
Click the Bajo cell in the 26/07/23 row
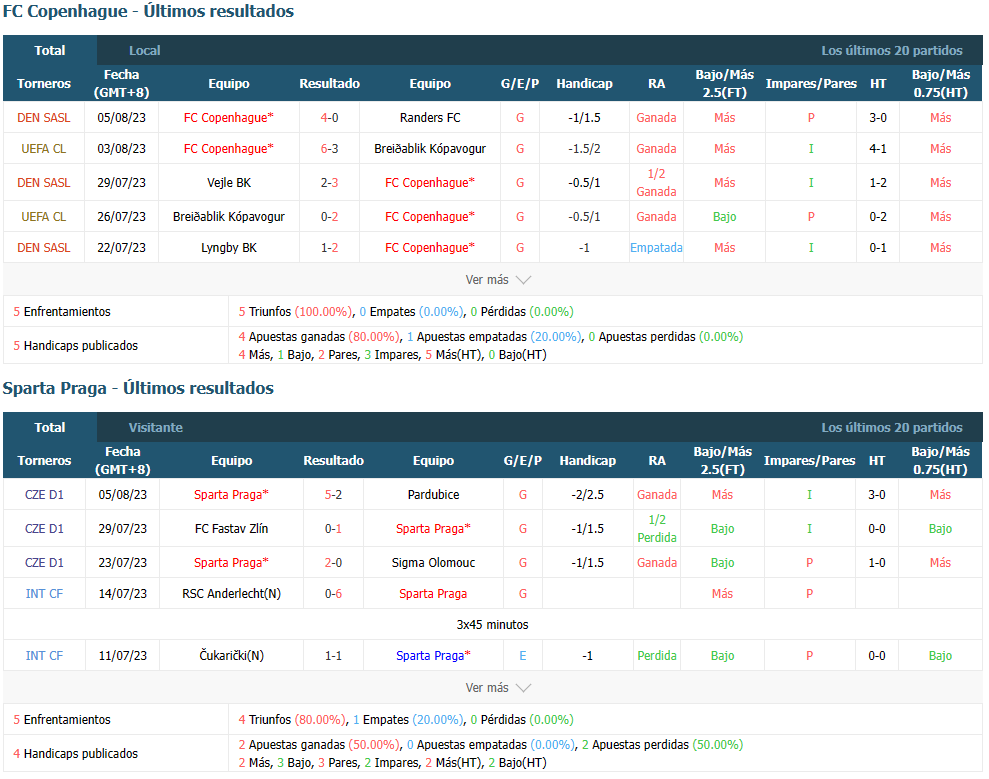pos(725,217)
